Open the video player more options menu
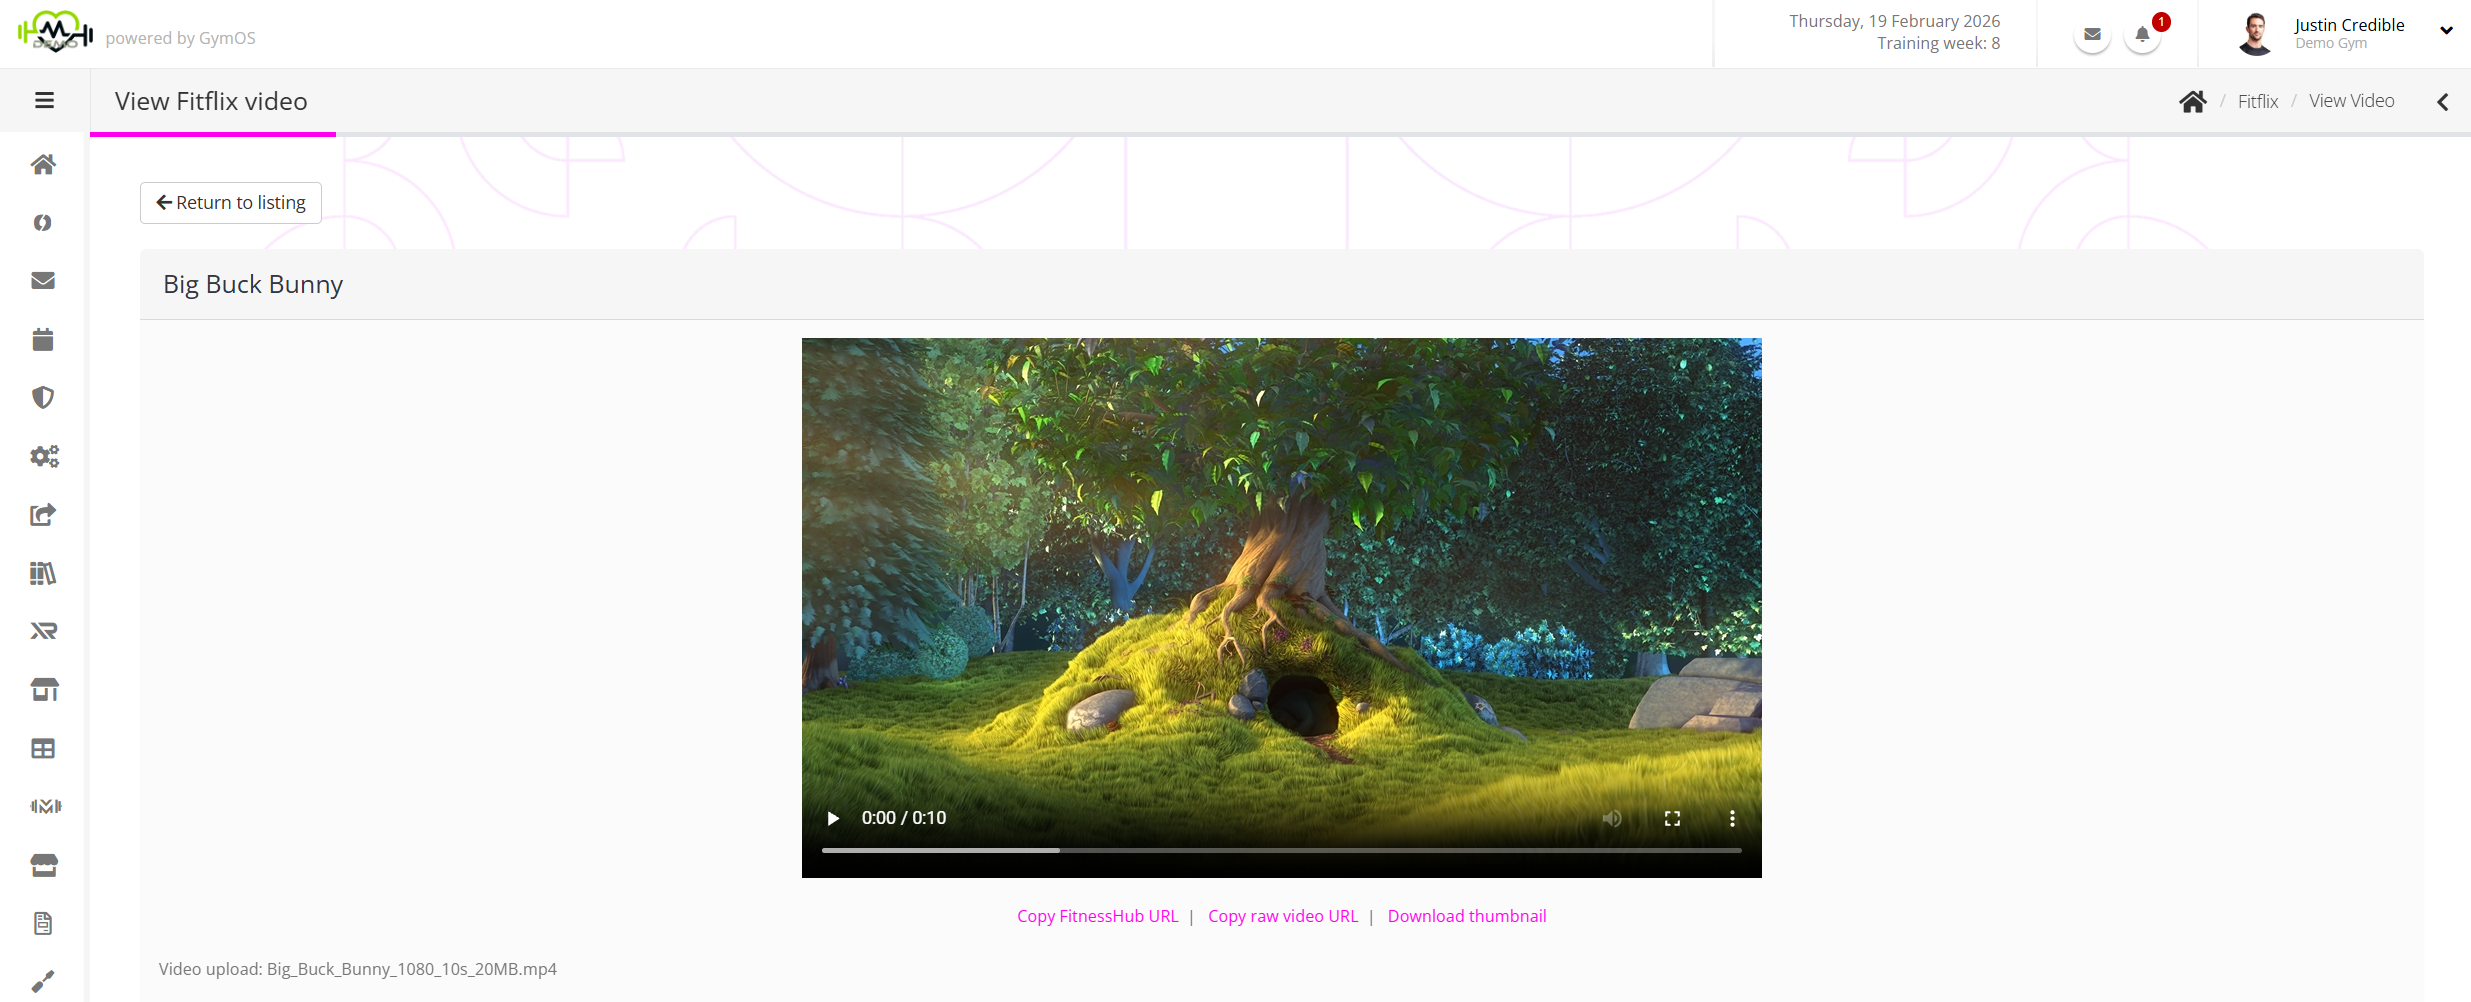This screenshot has height=1002, width=2471. (1732, 818)
